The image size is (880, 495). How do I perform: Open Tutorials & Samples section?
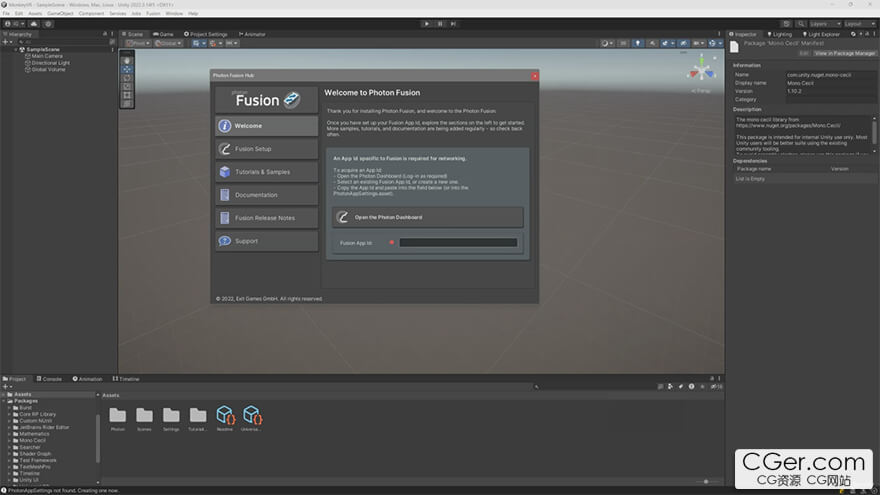(266, 172)
